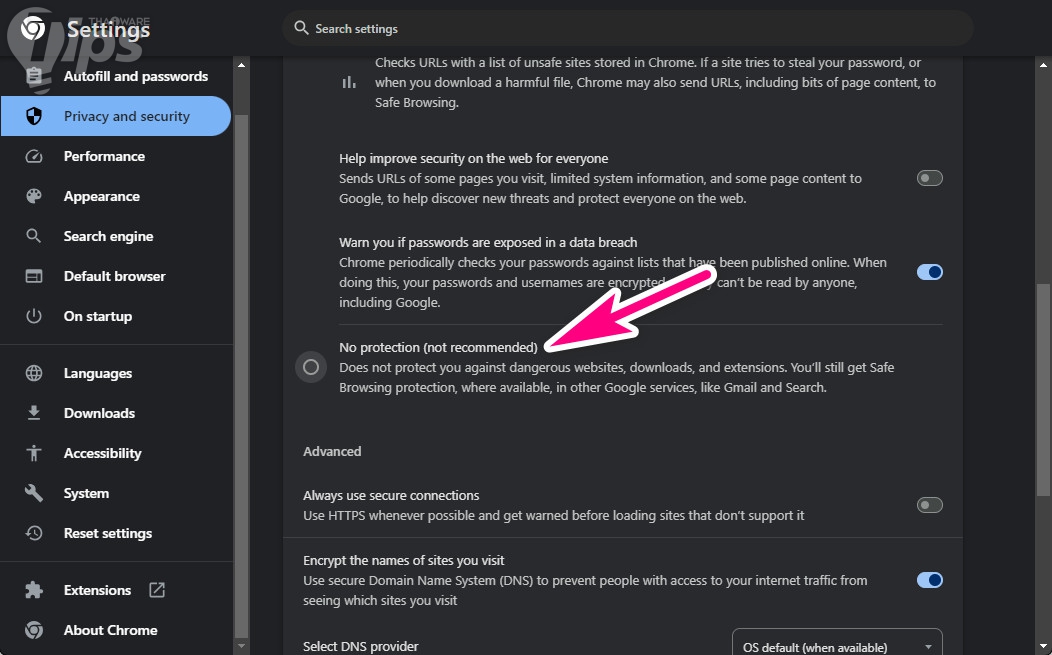Image resolution: width=1052 pixels, height=655 pixels.
Task: Click the external link icon beside Extensions
Action: pos(156,590)
